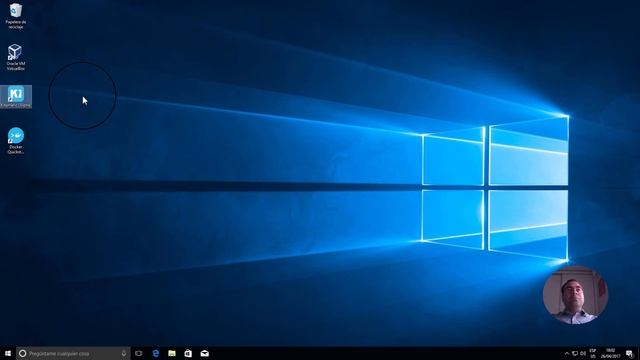Open the volume control in system tray
Image resolution: width=640 pixels, height=360 pixels.
pyautogui.click(x=583, y=353)
